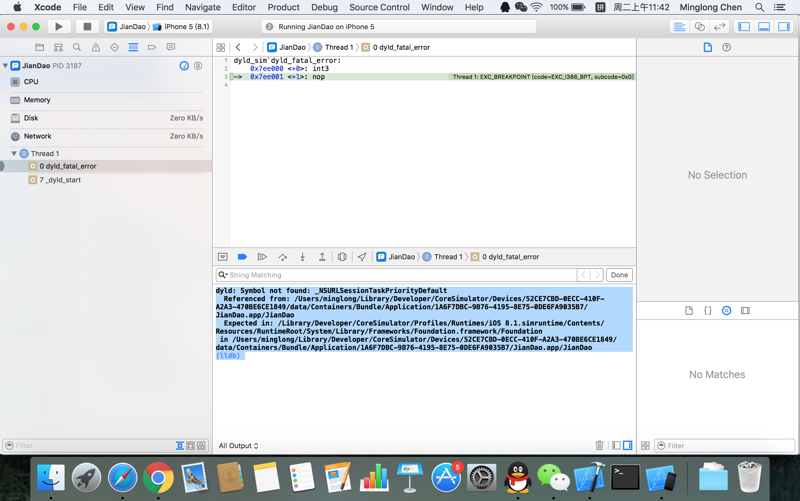Open Debug View Hierarchy
This screenshot has height=501, width=800.
(342, 257)
